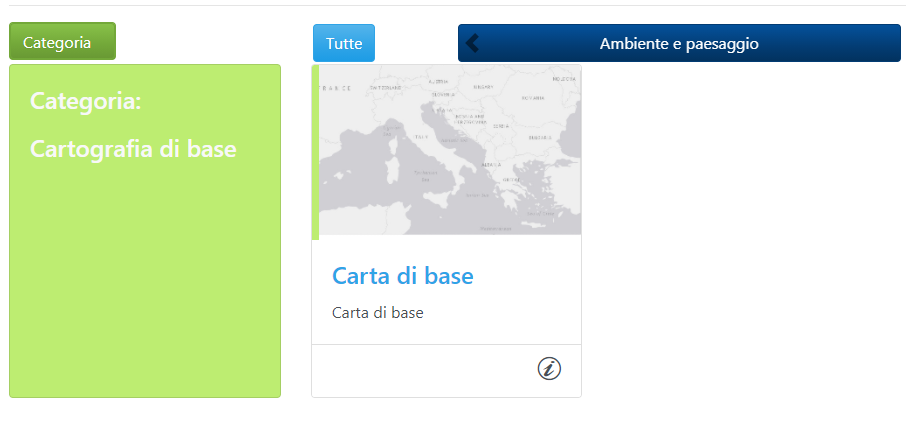The width and height of the screenshot is (906, 423).
Task: Open the blue Carta di base title link
Action: click(403, 276)
